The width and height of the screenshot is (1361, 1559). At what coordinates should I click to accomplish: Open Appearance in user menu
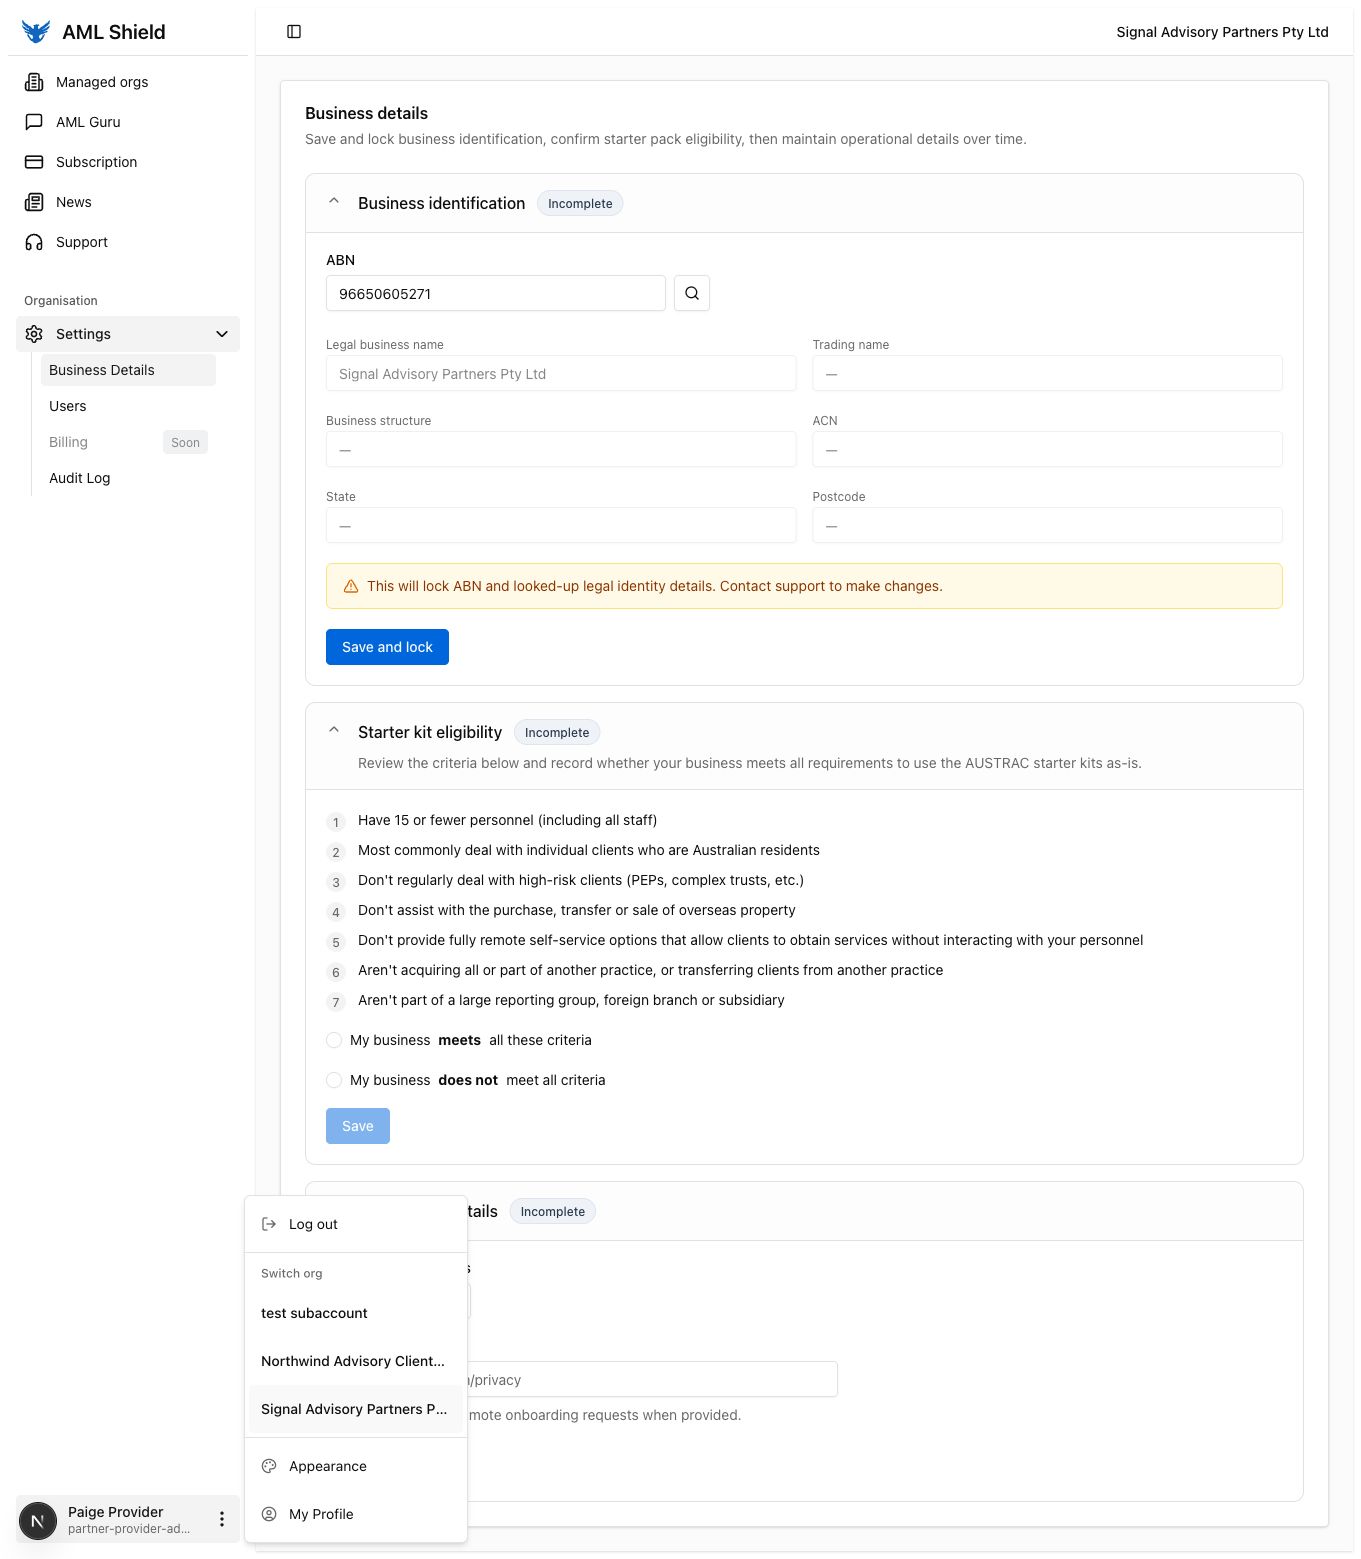coord(356,1466)
